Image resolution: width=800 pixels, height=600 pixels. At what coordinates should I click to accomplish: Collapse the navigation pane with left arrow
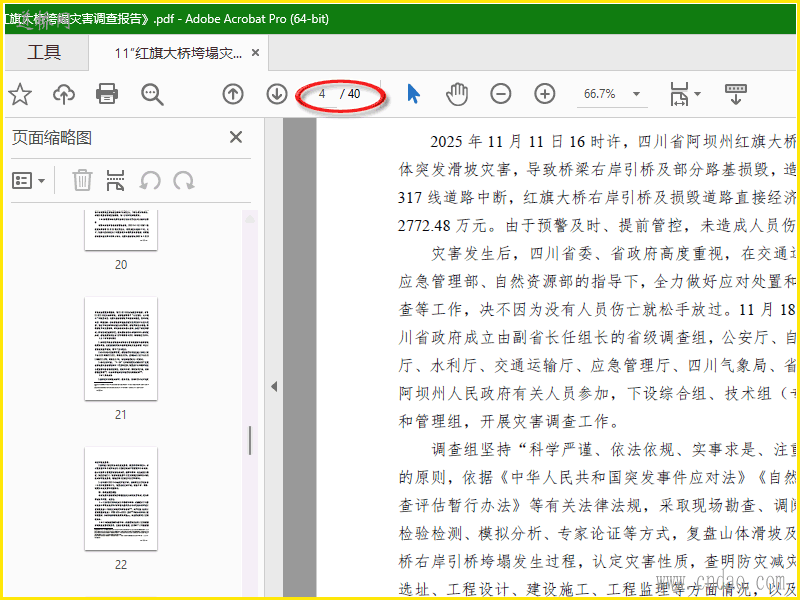coord(274,387)
